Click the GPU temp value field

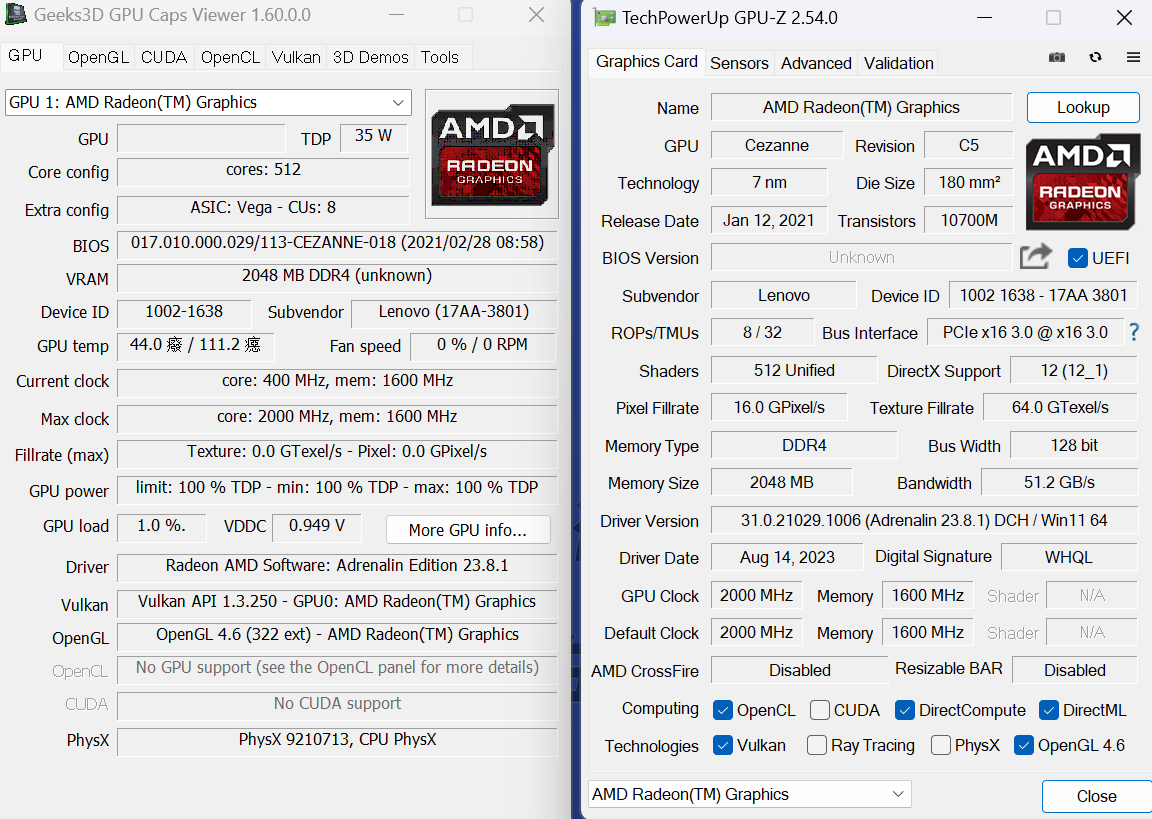point(195,346)
